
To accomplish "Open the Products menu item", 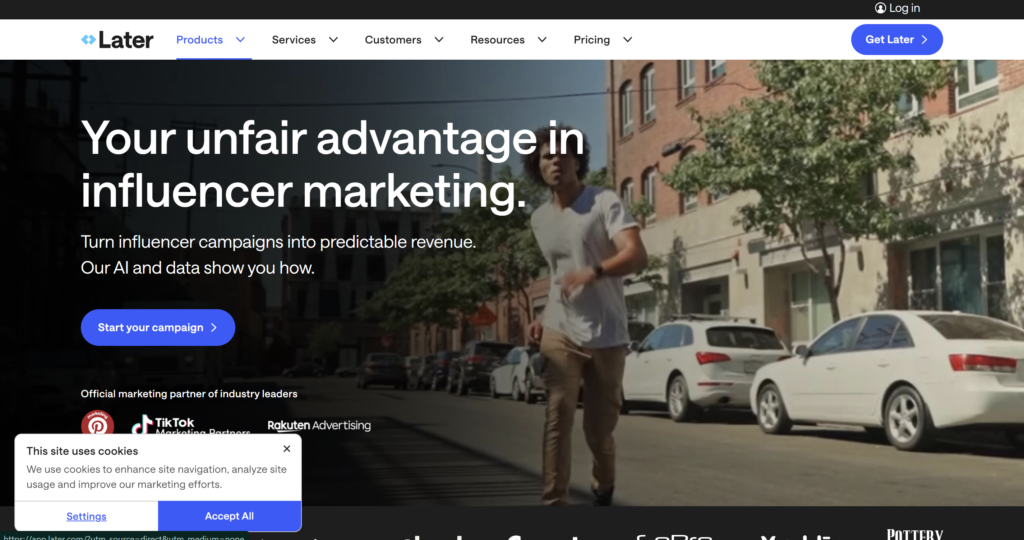I will coord(199,40).
